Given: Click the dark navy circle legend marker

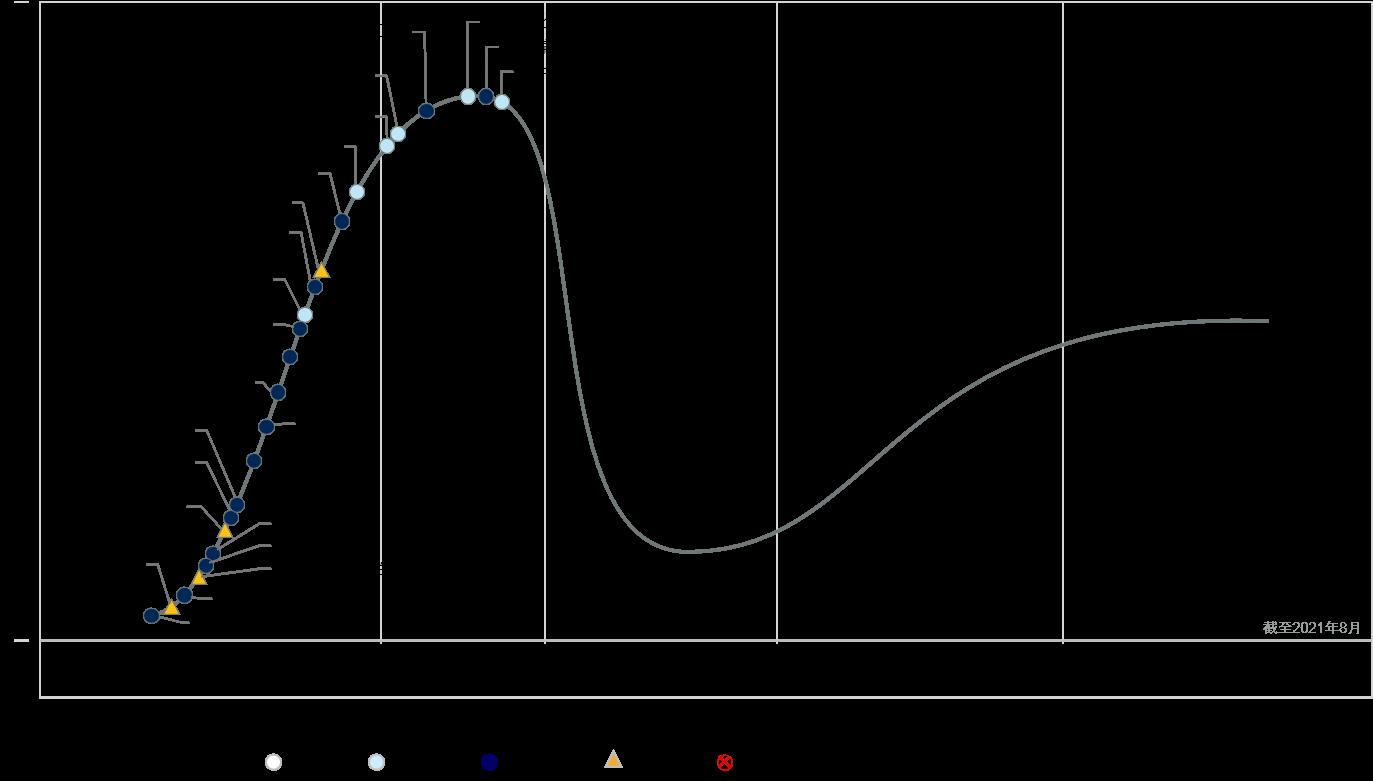Looking at the screenshot, I should (x=489, y=762).
